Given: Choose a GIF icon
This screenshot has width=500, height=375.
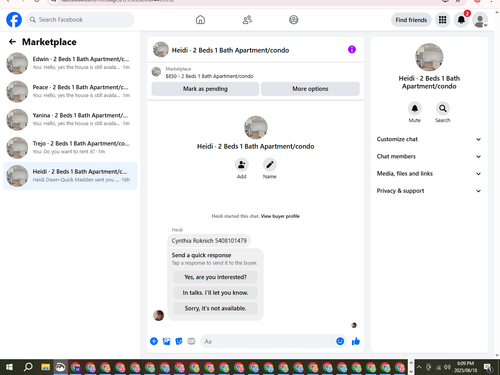Looking at the screenshot, I should point(191,341).
